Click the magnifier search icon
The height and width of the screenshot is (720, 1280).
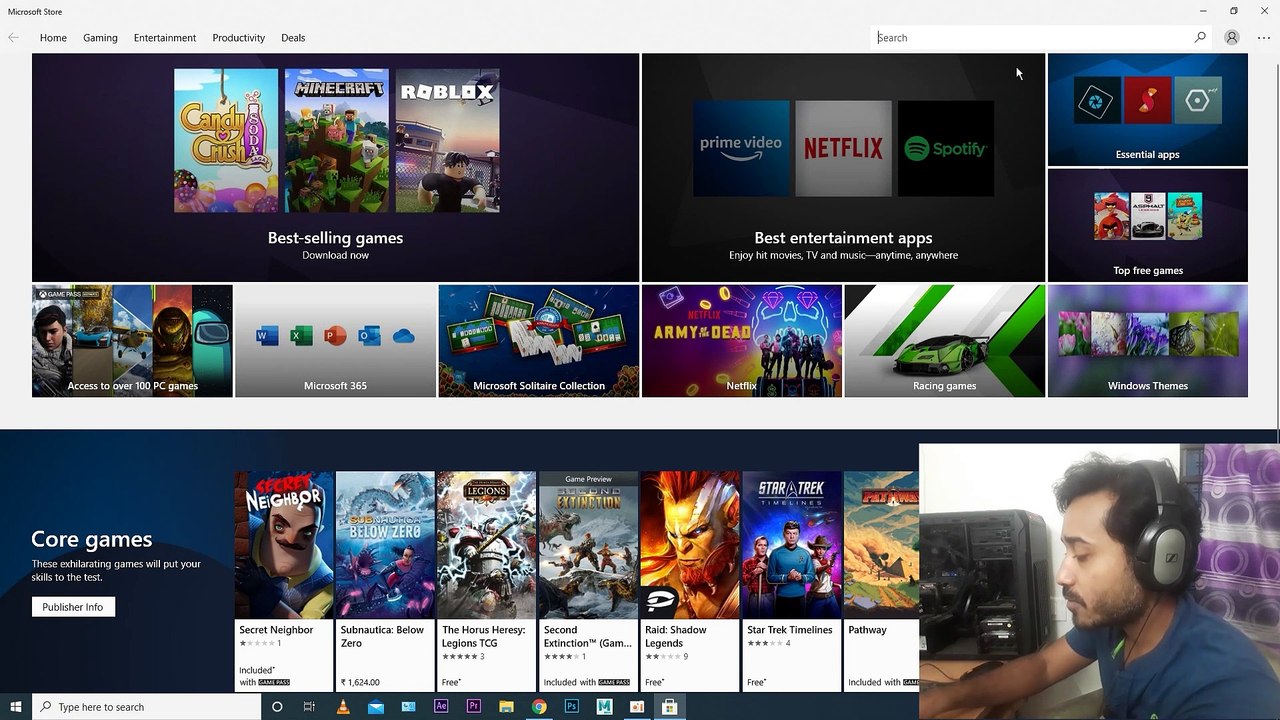pyautogui.click(x=1200, y=37)
